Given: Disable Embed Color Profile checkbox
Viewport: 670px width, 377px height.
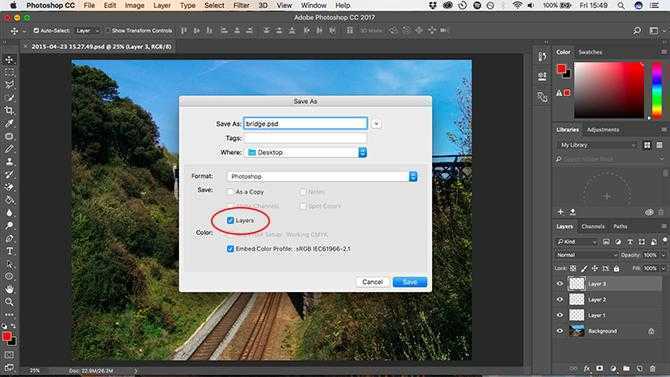Looking at the screenshot, I should 230,249.
